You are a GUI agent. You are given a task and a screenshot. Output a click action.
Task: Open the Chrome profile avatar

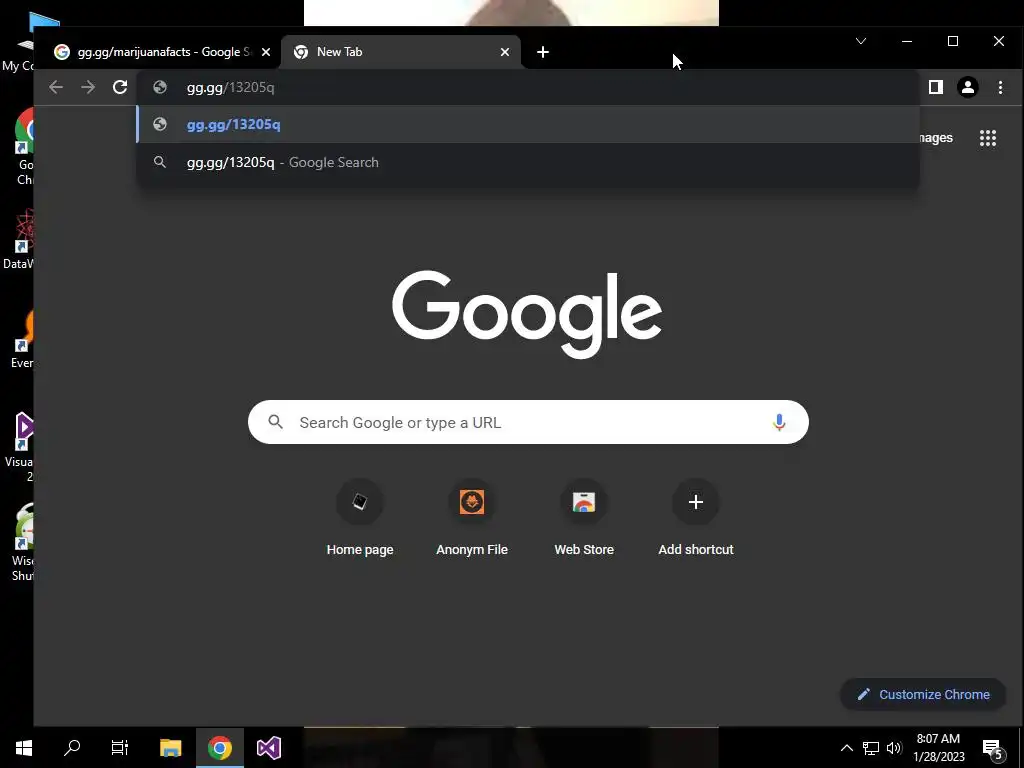coord(968,87)
